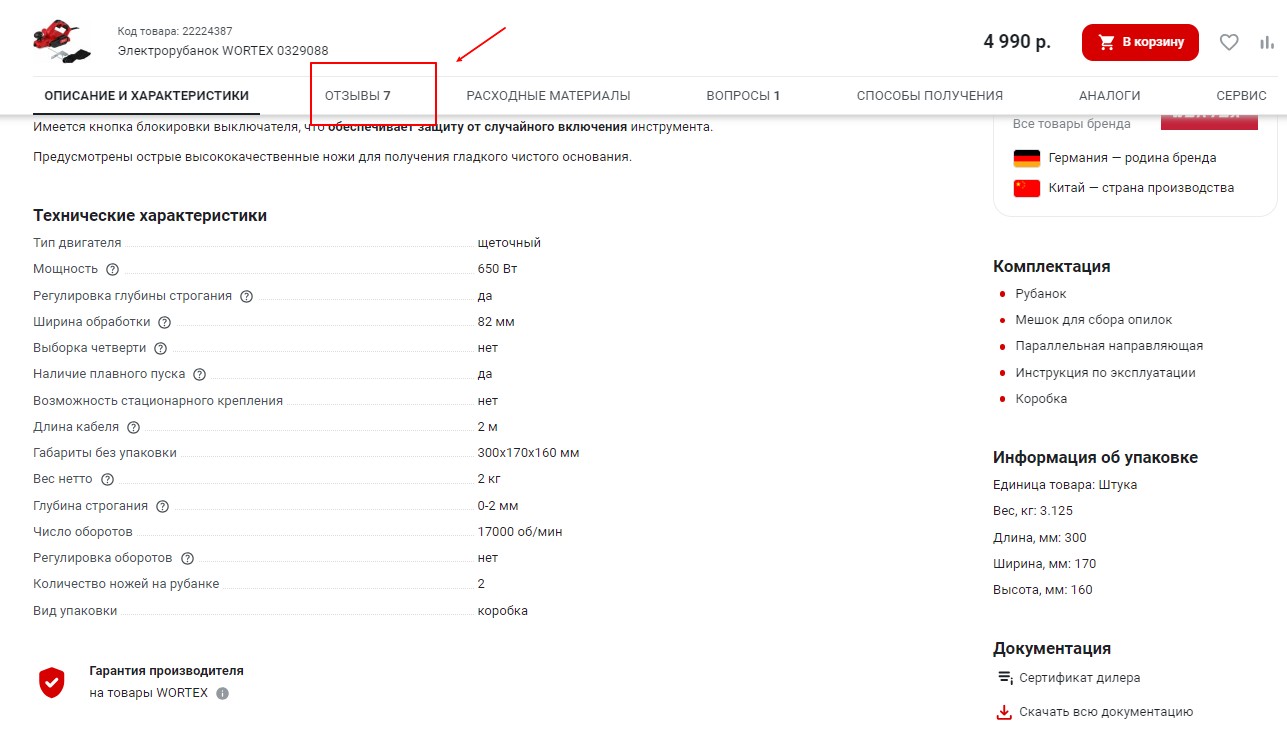Add product to favorites with heart icon
1287x743 pixels.
1229,42
